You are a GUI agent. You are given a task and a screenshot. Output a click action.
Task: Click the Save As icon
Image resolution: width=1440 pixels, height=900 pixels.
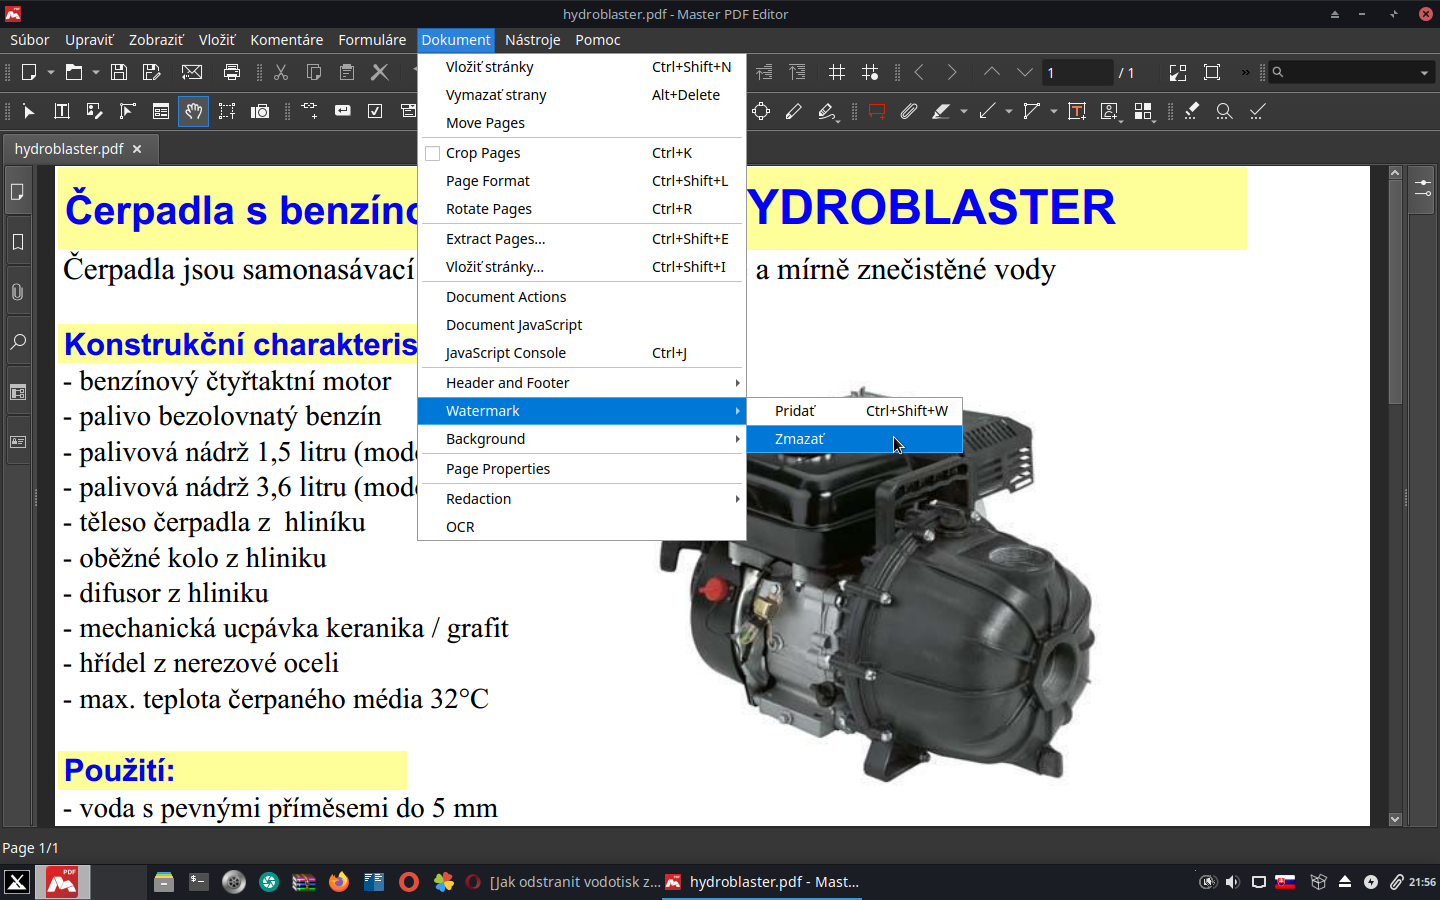coord(152,72)
